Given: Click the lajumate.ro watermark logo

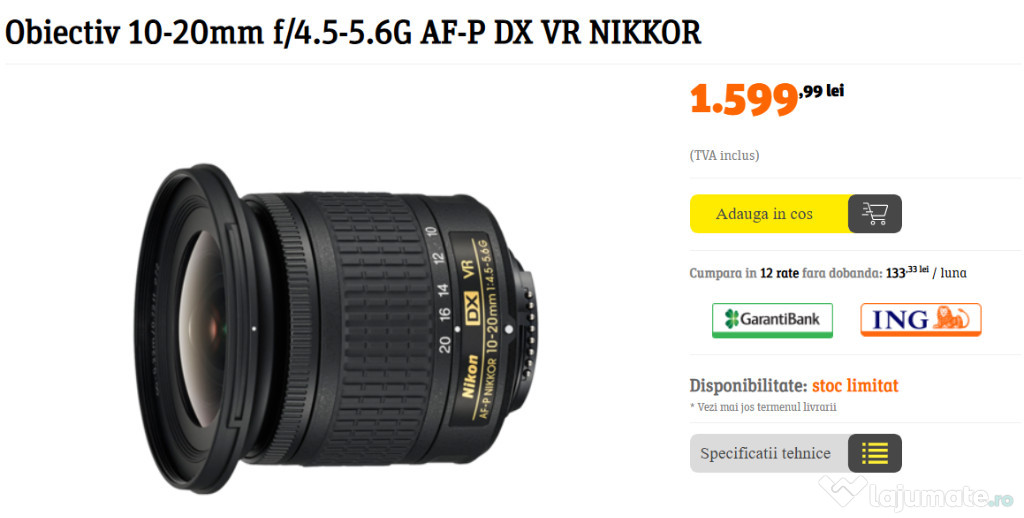Looking at the screenshot, I should (914, 494).
